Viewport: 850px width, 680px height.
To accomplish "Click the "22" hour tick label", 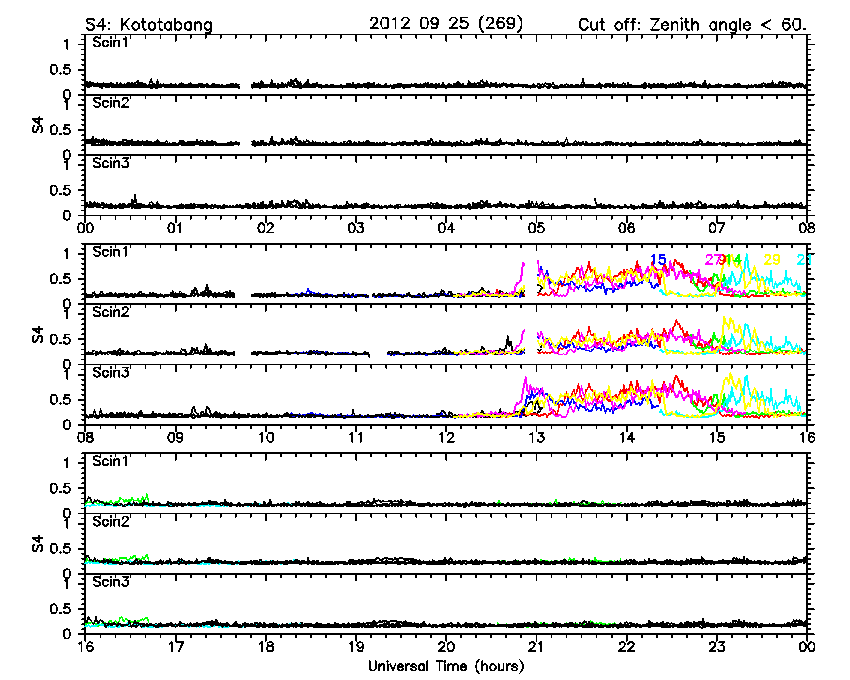I will [x=627, y=646].
